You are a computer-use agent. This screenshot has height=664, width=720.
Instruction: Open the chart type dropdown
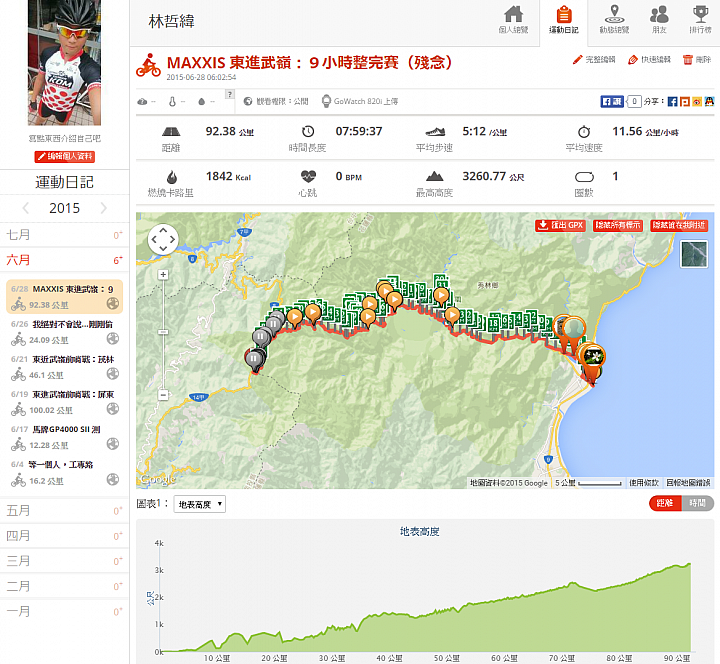[x=199, y=504]
